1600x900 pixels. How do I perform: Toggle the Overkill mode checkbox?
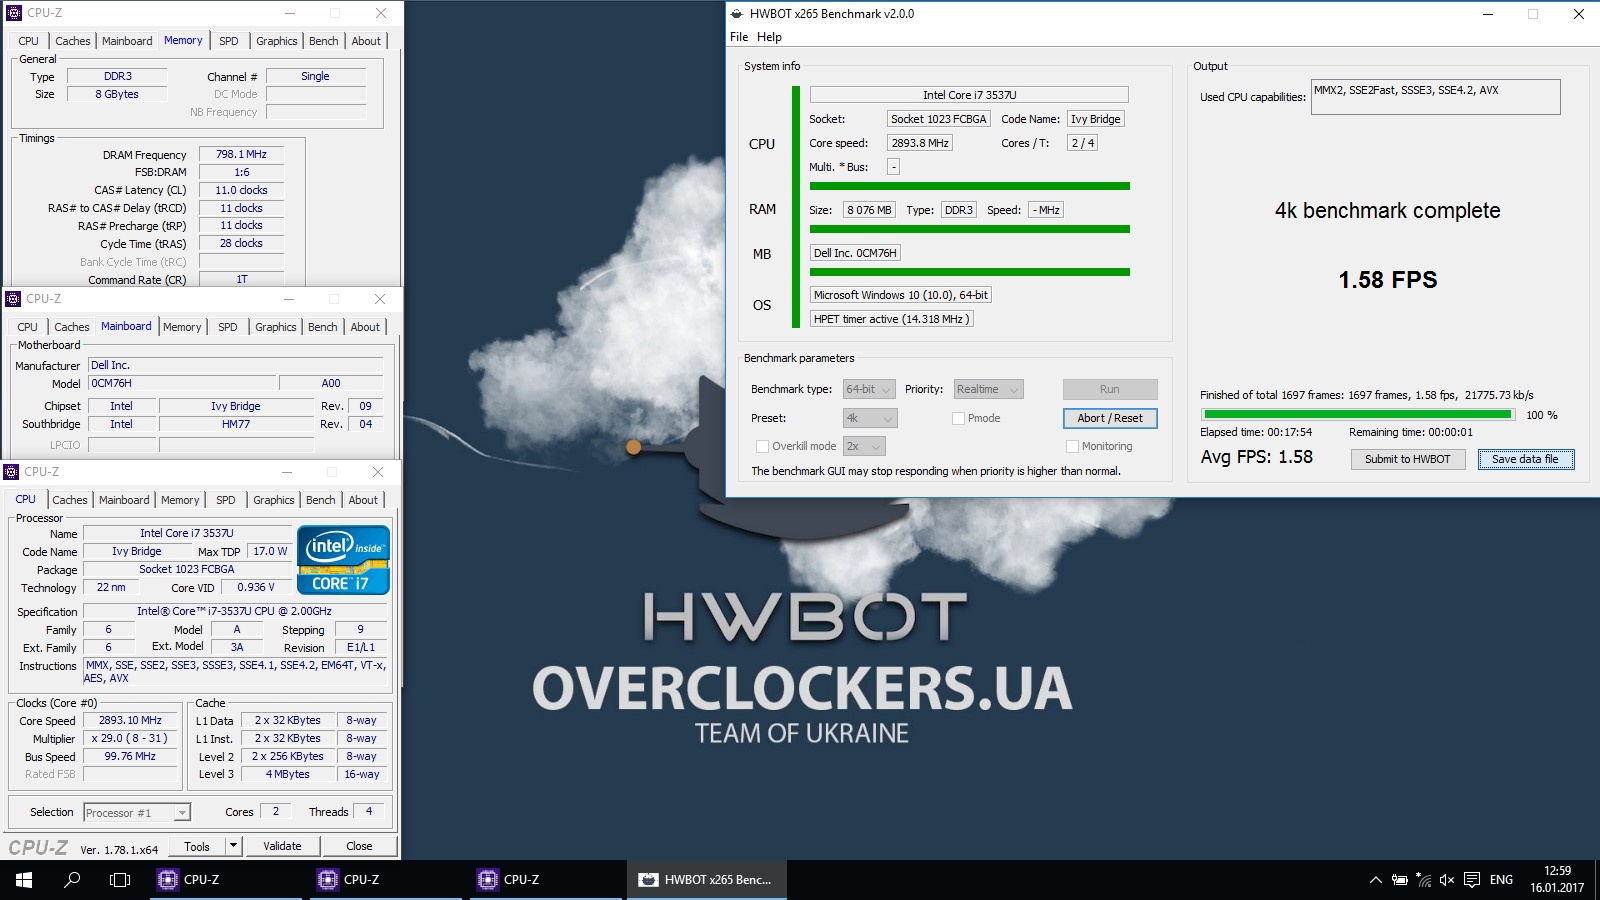point(762,446)
